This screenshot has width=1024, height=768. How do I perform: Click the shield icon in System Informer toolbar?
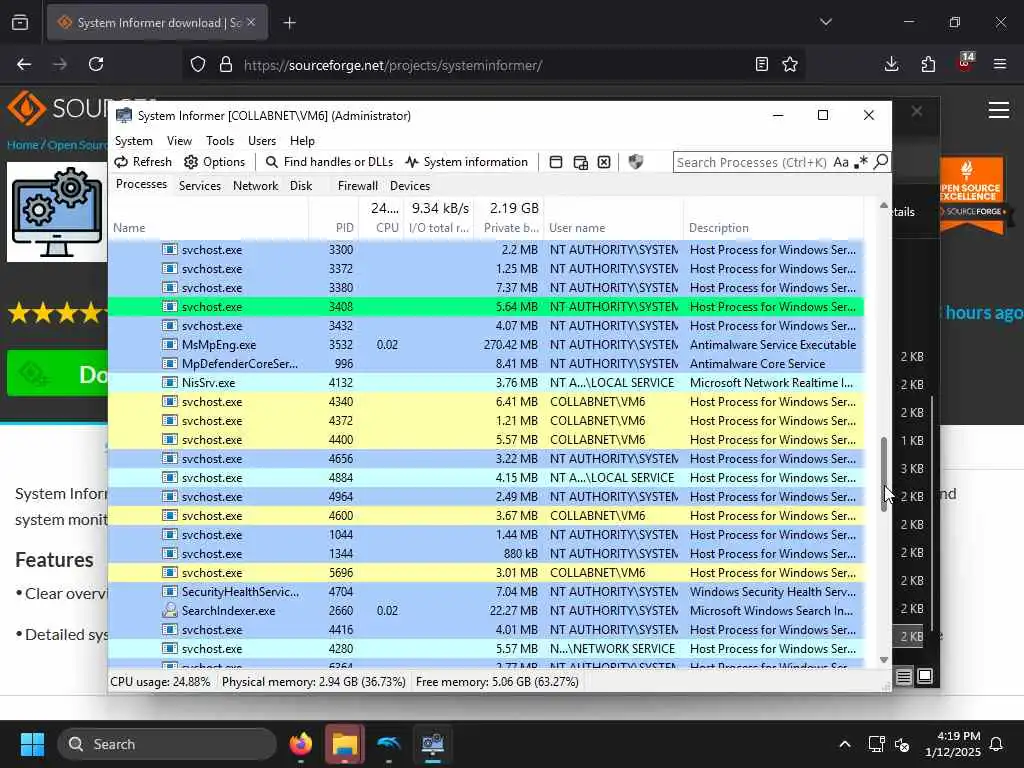tap(635, 161)
